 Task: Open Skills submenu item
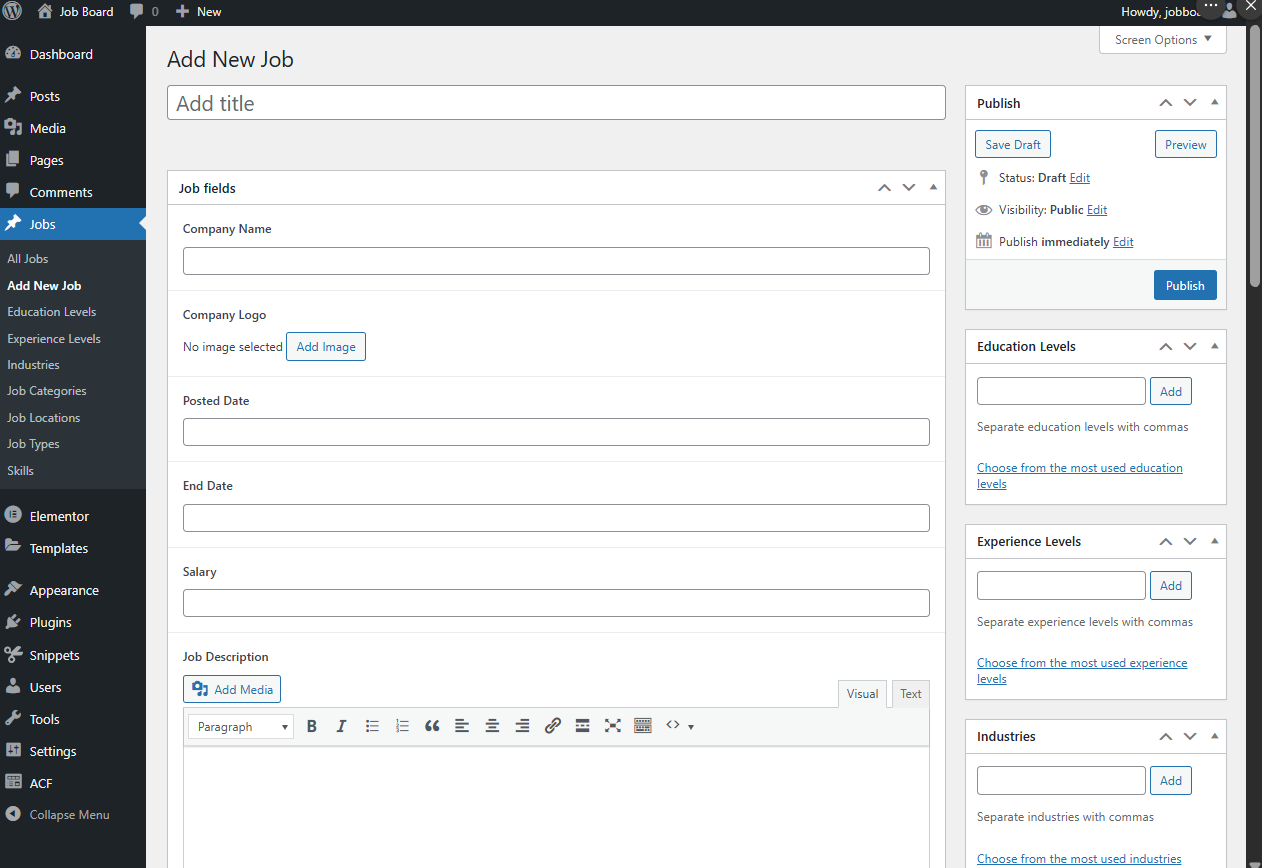20,470
